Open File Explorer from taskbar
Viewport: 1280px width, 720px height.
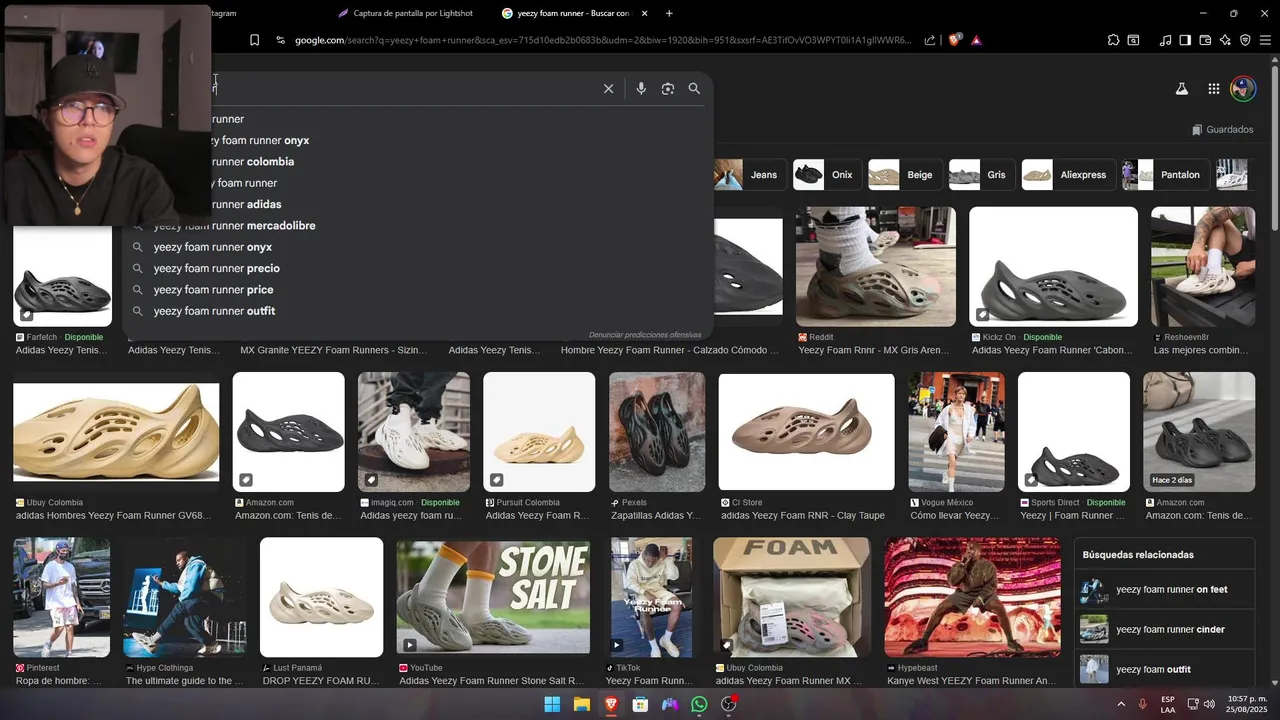click(581, 705)
